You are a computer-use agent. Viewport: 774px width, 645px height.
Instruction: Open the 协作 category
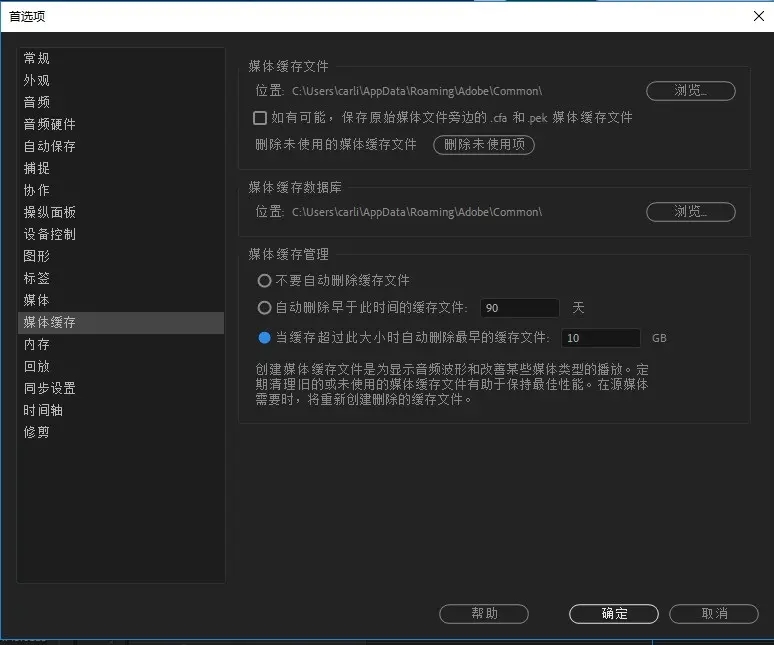[x=120, y=190]
